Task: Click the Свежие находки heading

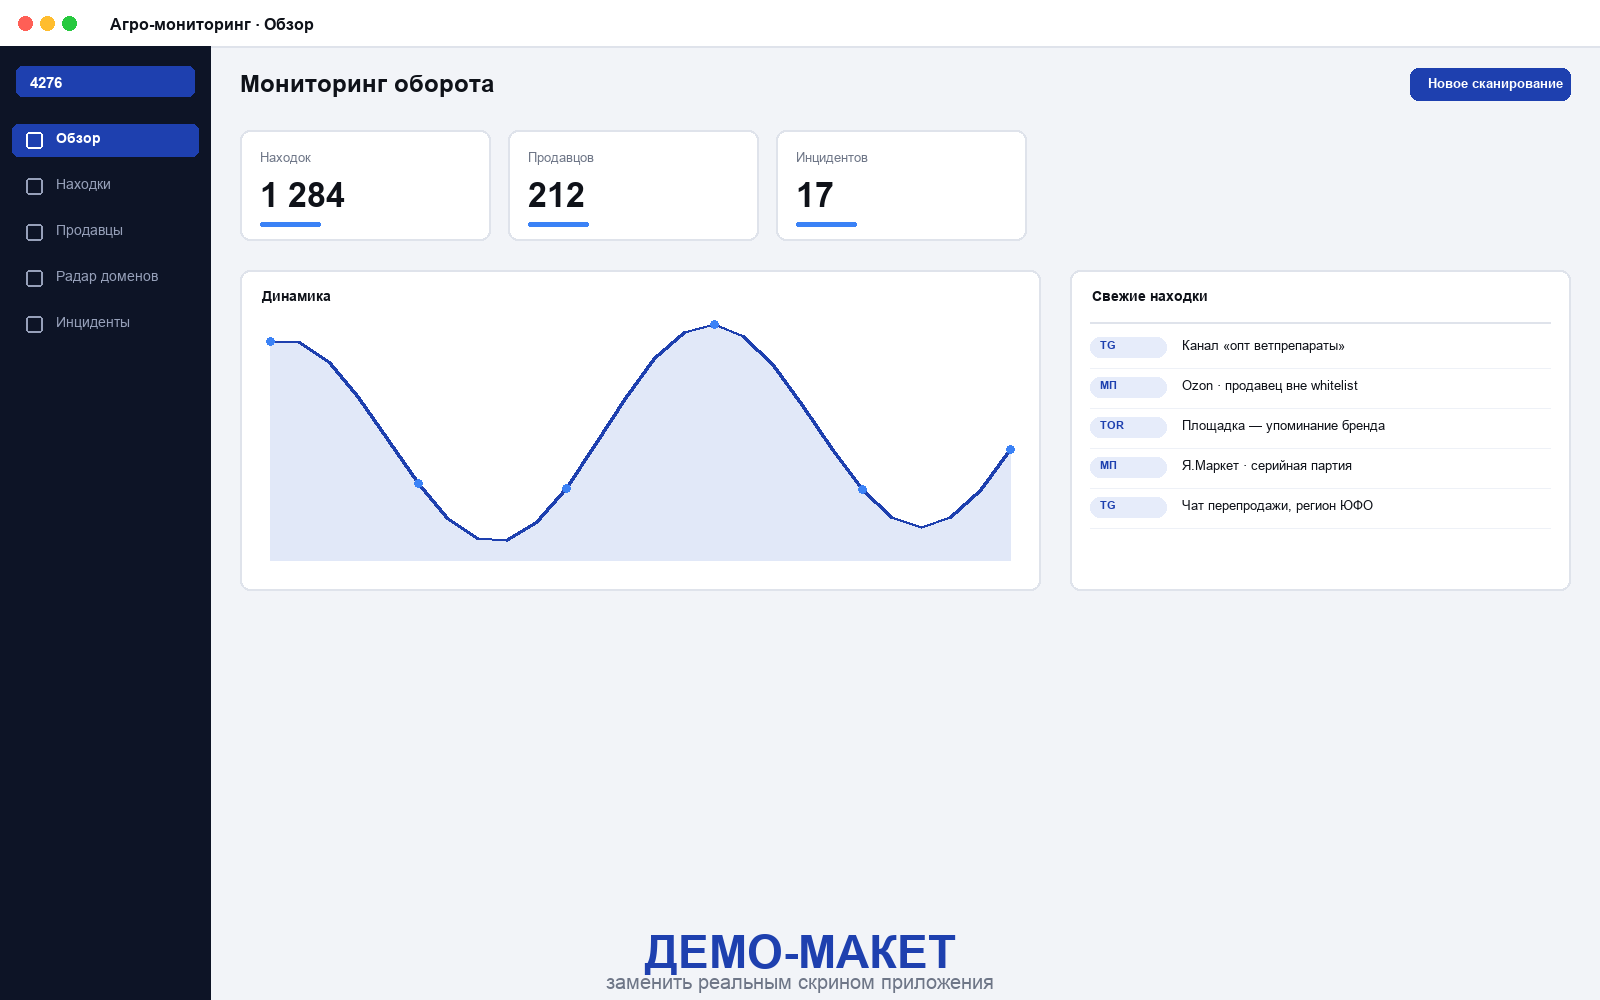Action: [x=1149, y=296]
